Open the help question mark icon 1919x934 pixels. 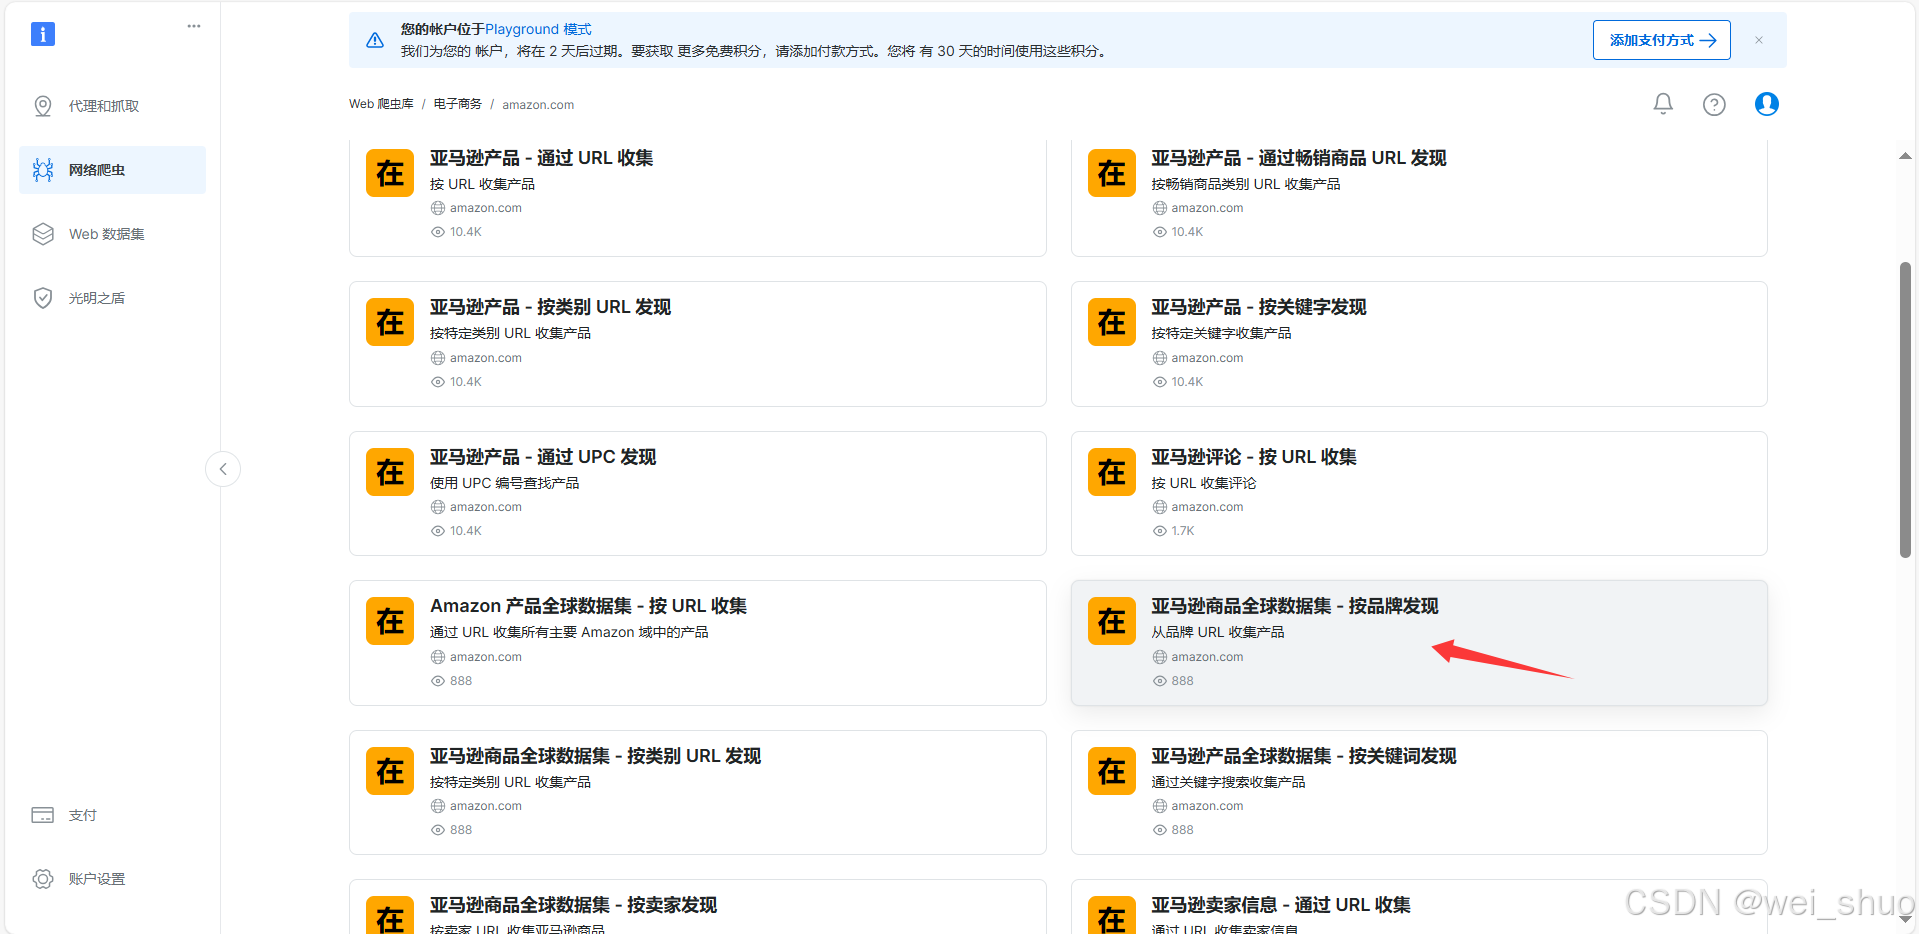click(x=1714, y=104)
